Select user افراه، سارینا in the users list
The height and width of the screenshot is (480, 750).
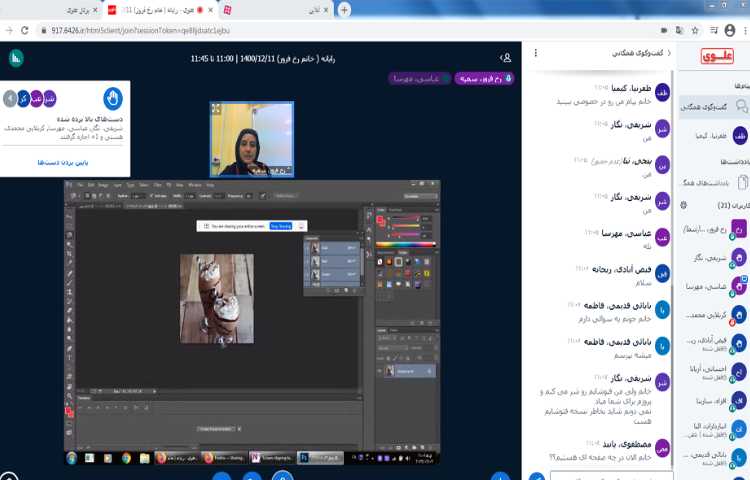tap(714, 401)
